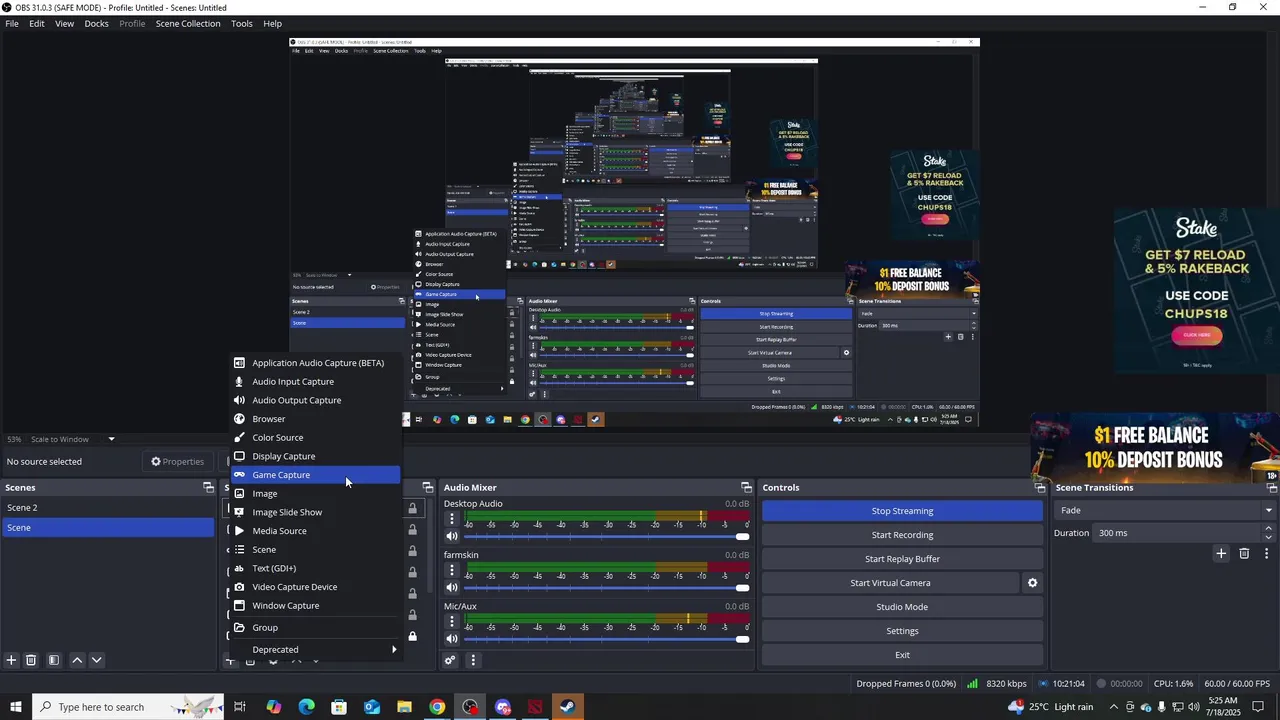Viewport: 1280px width, 720px height.
Task: Open farmskin three-dot options
Action: (x=452, y=570)
